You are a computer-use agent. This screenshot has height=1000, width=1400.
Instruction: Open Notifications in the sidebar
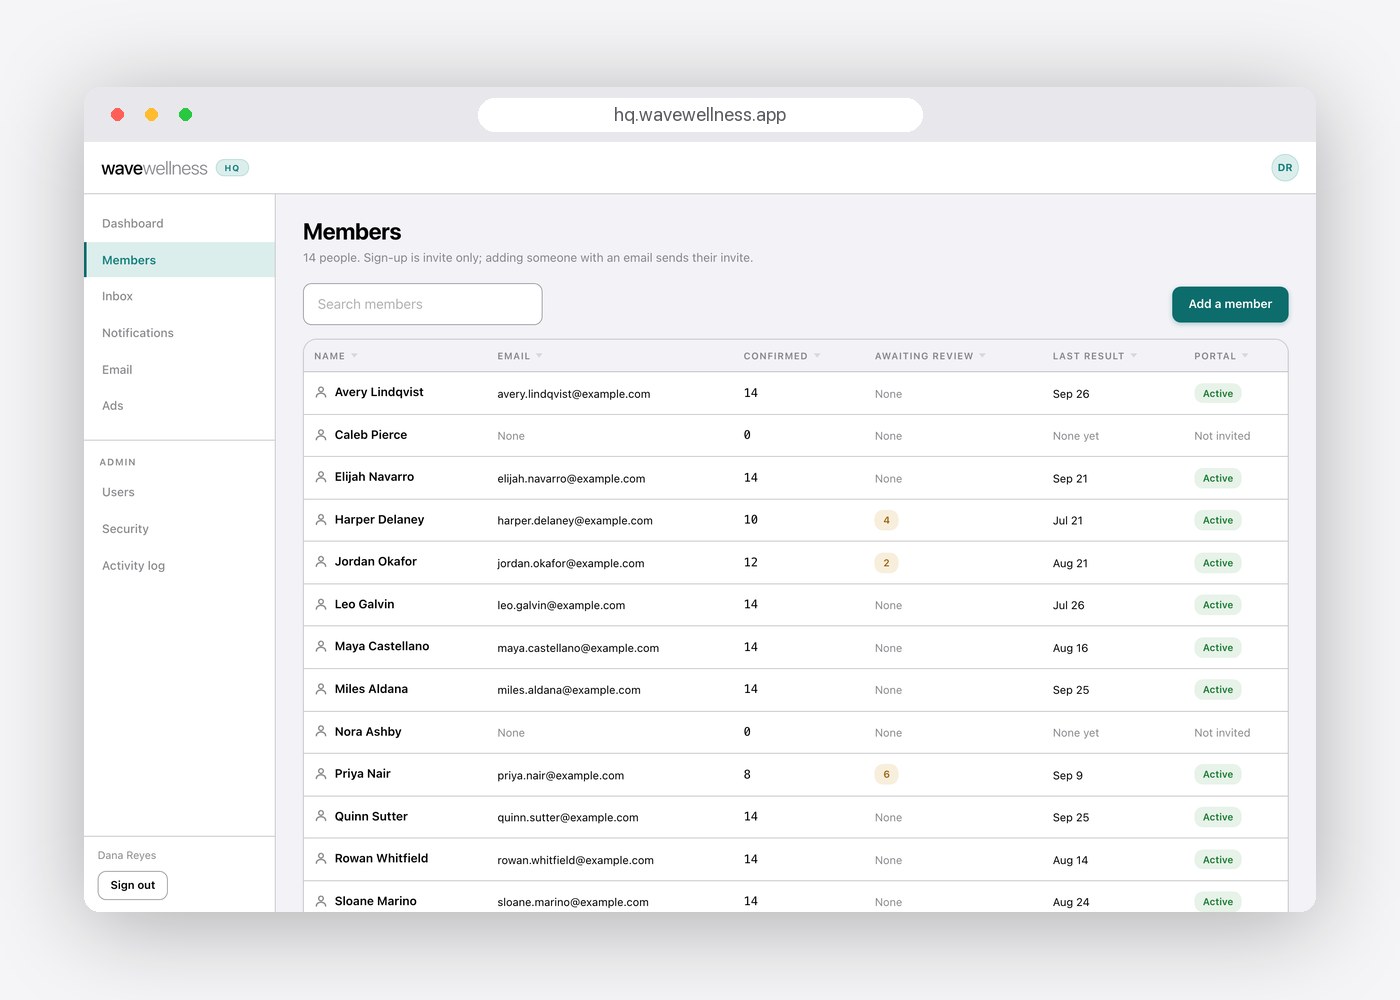180,333
